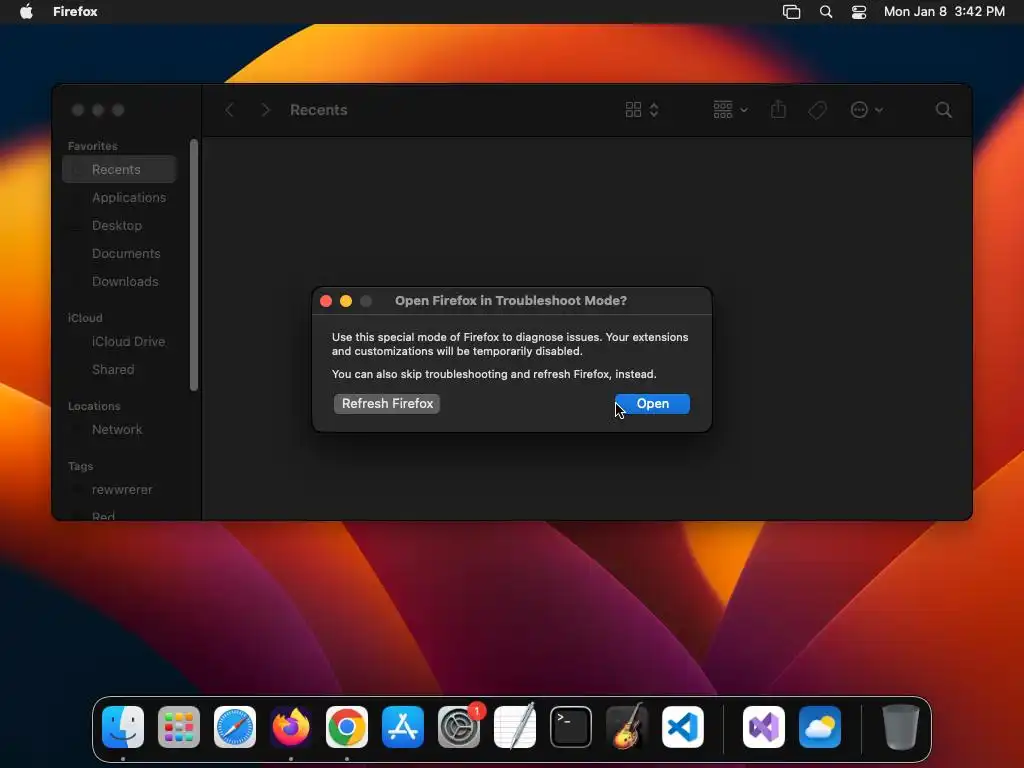This screenshot has width=1024, height=768.
Task: Open System Settings from the Dock
Action: [x=459, y=727]
